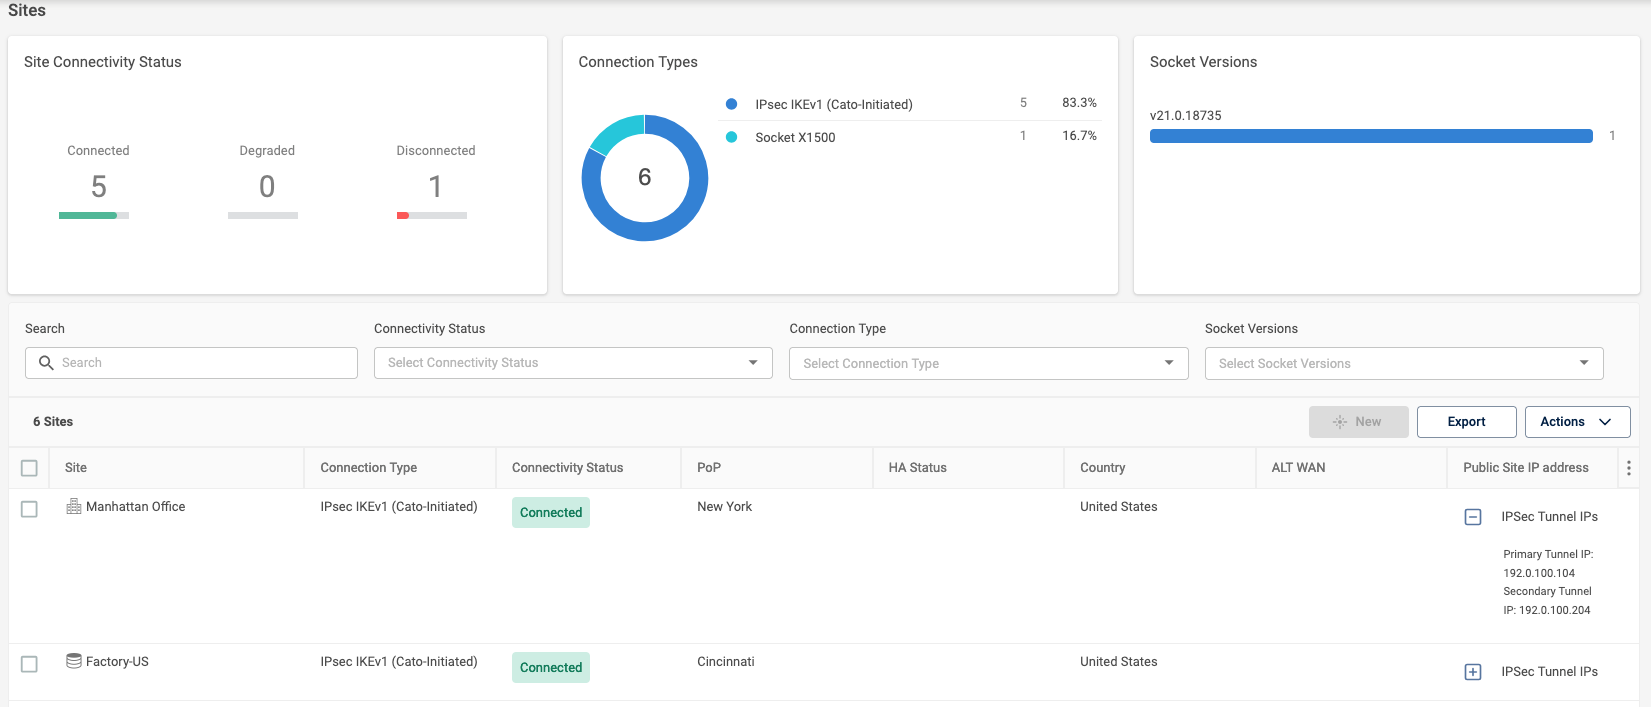The width and height of the screenshot is (1651, 707).
Task: Click the search magnifier icon
Action: [46, 363]
